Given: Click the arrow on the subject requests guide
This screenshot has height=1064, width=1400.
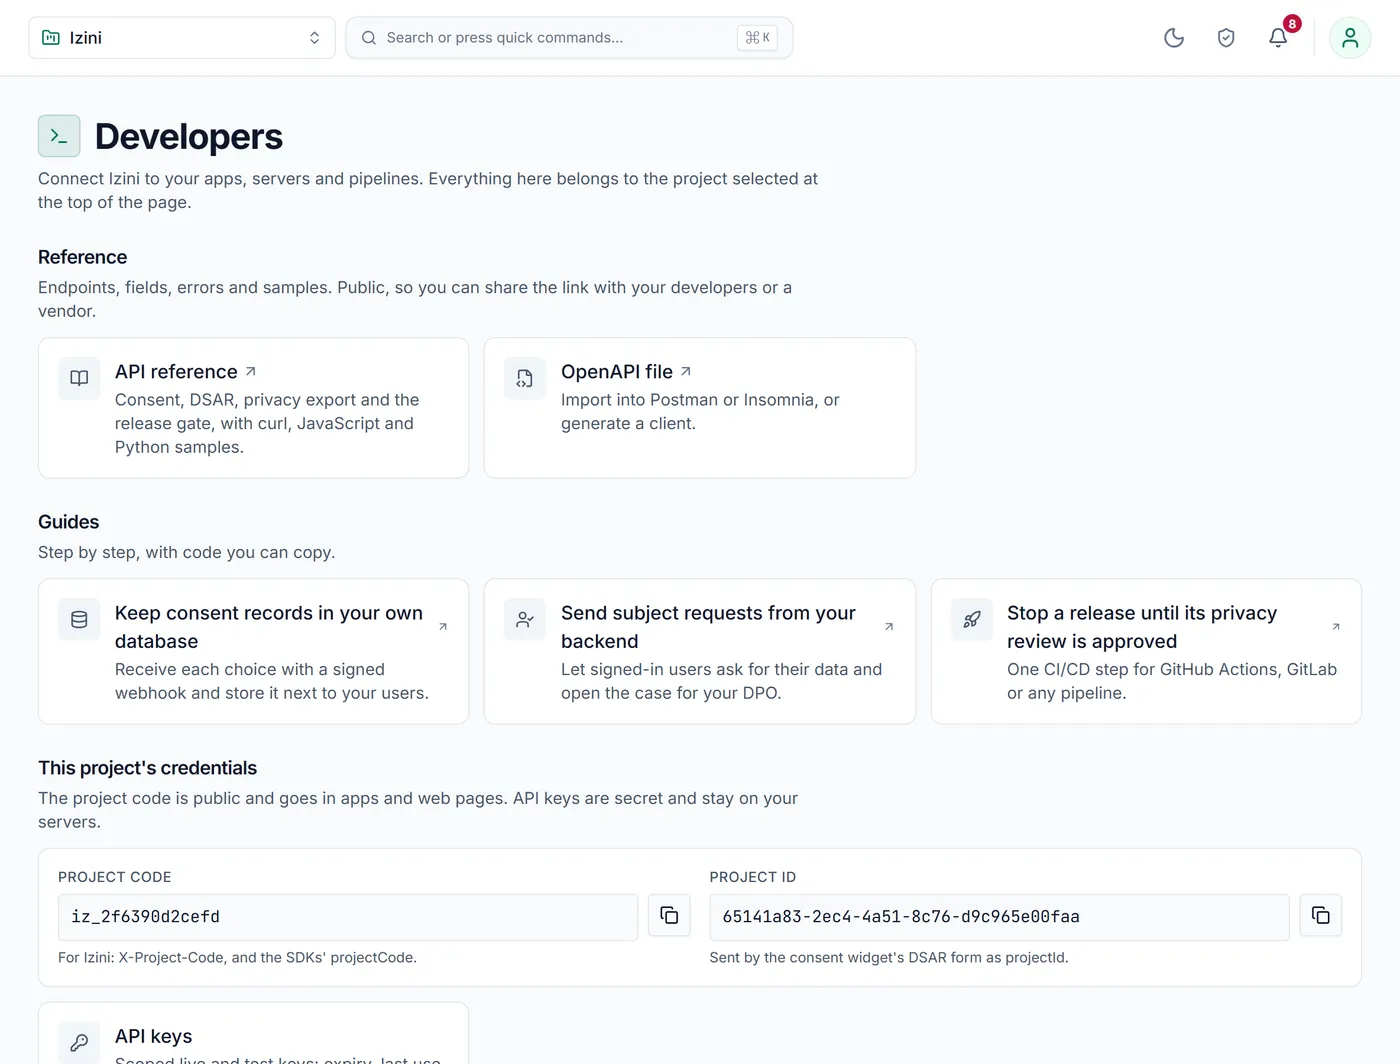Looking at the screenshot, I should [889, 627].
